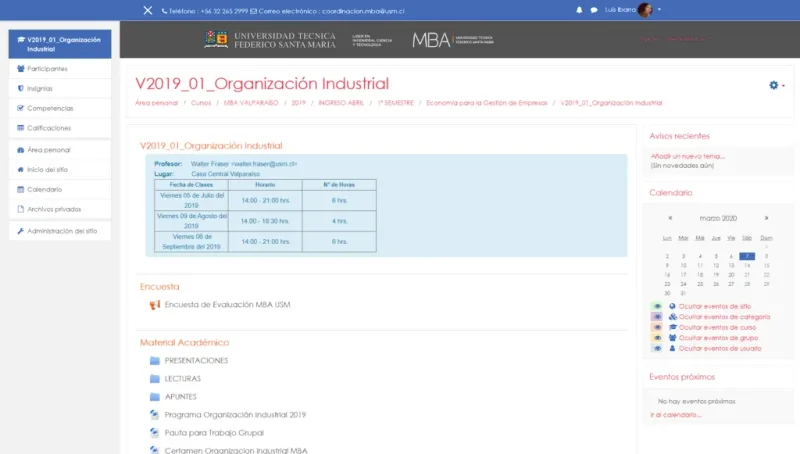800x454 pixels.
Task: Click the Pauta para Trabajo Grupal file icon
Action: pyautogui.click(x=155, y=433)
